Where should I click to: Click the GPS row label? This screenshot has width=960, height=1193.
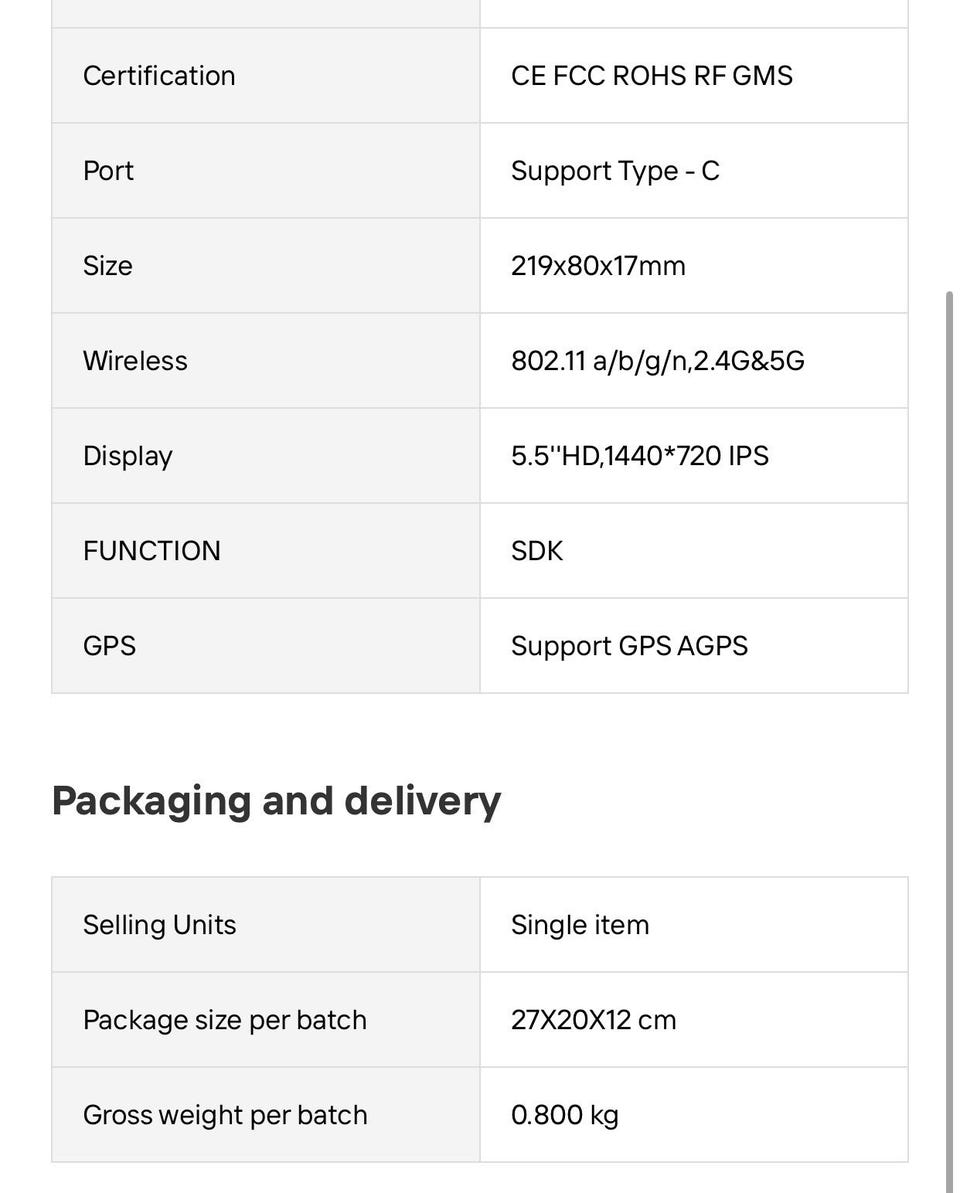pos(109,646)
